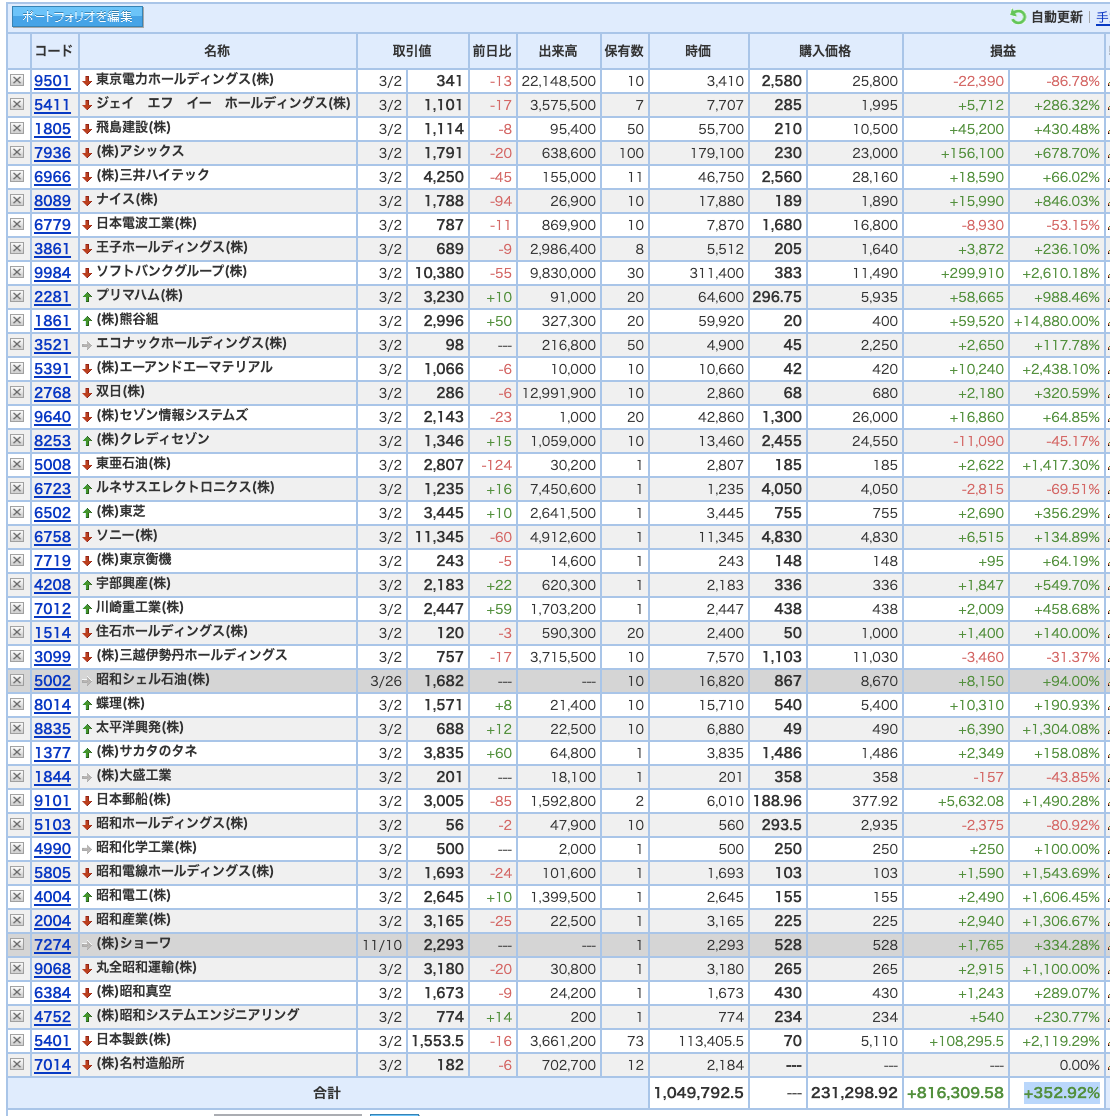Click the 保有数 column header

click(624, 51)
